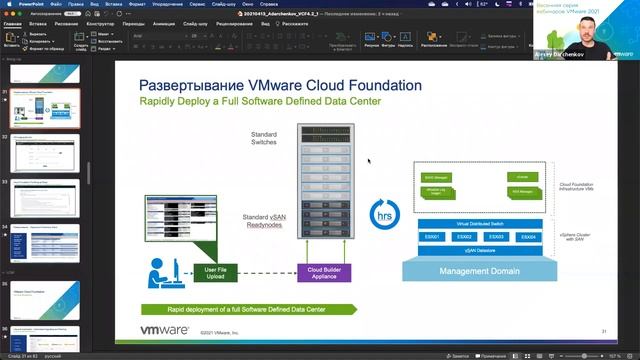Click the New Slide (Создать слайд) icon
The width and height of the screenshot is (640, 360).
(79, 37)
